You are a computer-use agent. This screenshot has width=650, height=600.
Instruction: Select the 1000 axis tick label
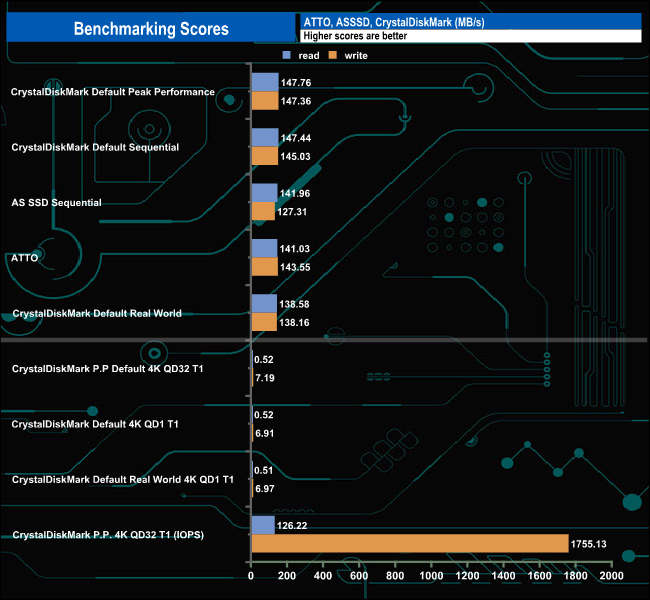tap(431, 578)
